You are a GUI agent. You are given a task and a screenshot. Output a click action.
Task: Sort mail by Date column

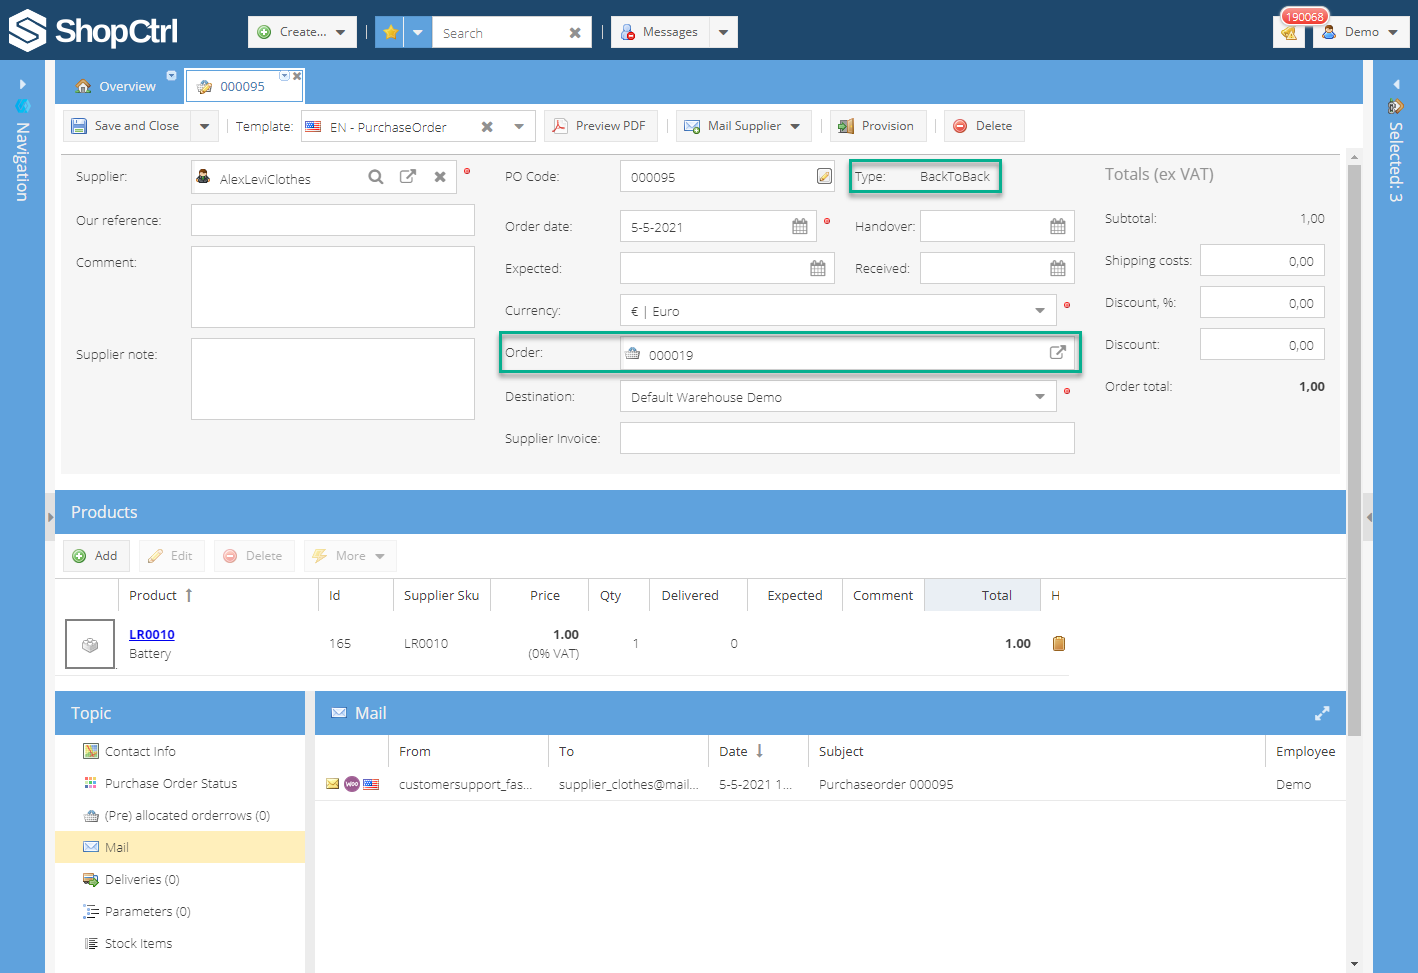point(758,751)
